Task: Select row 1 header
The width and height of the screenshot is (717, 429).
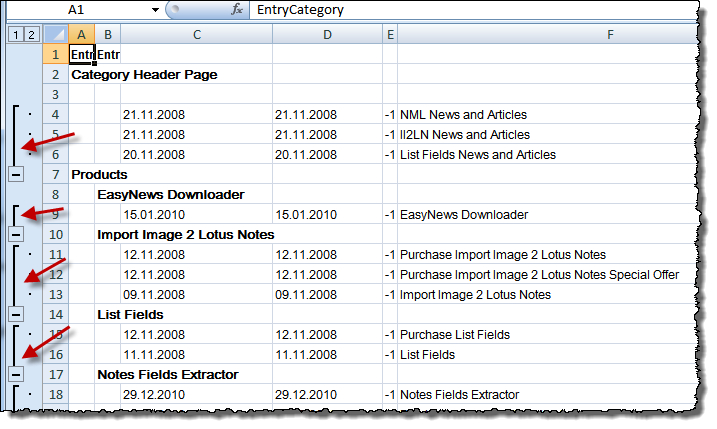Action: pyautogui.click(x=56, y=54)
